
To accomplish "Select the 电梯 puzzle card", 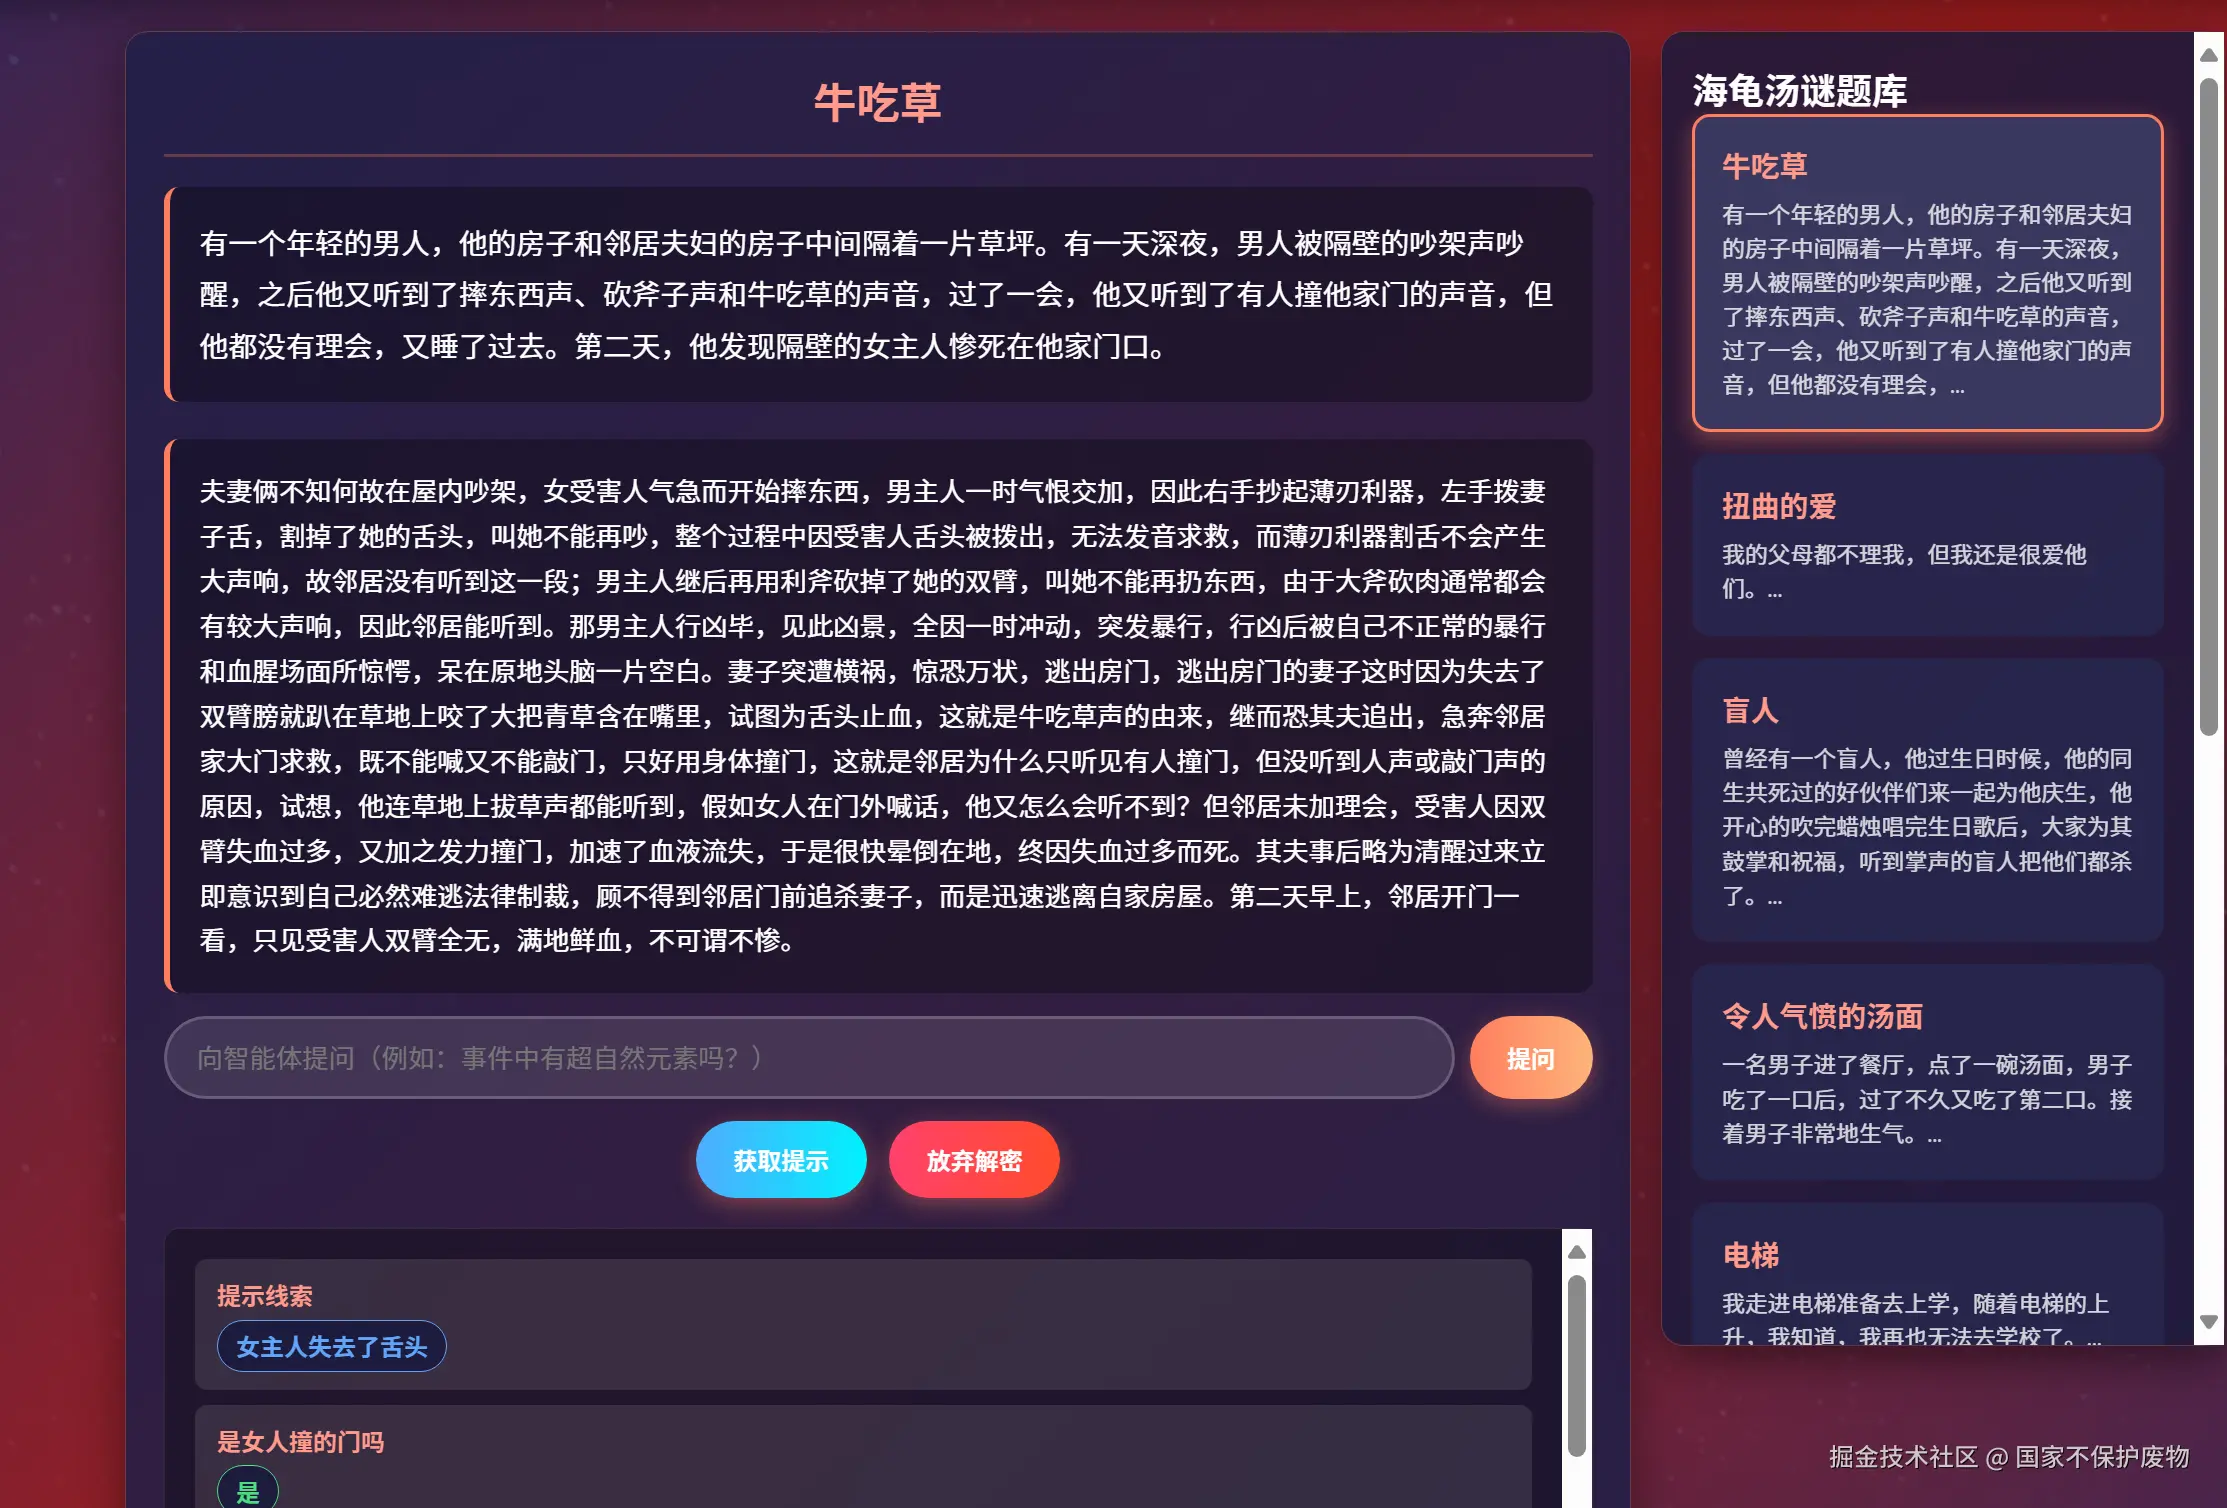I will [x=1926, y=1280].
